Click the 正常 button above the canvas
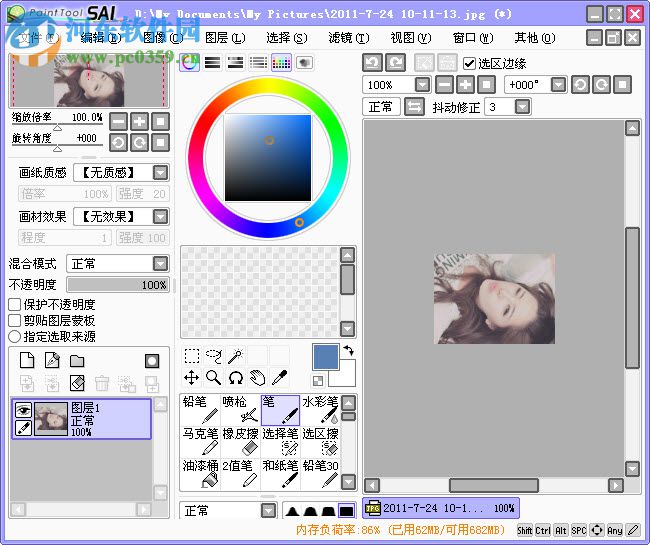The image size is (650, 545). pyautogui.click(x=380, y=107)
